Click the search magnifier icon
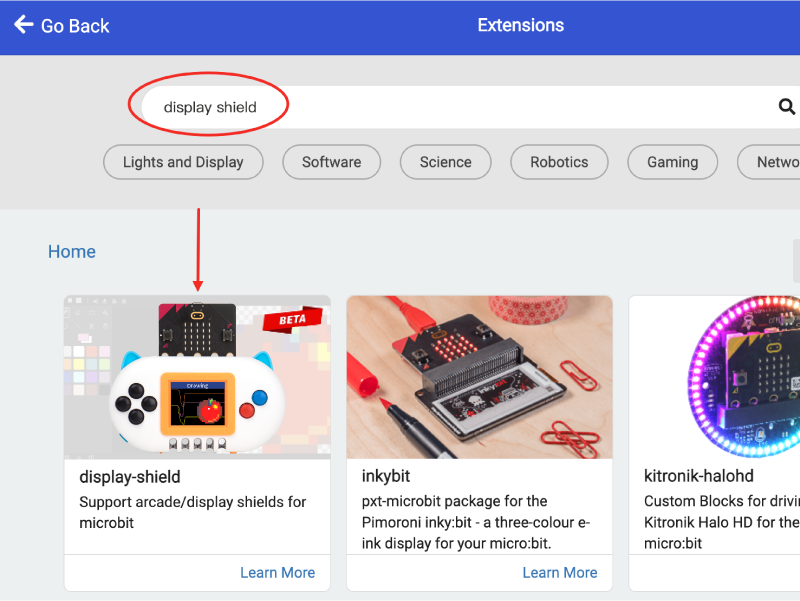 coord(786,107)
